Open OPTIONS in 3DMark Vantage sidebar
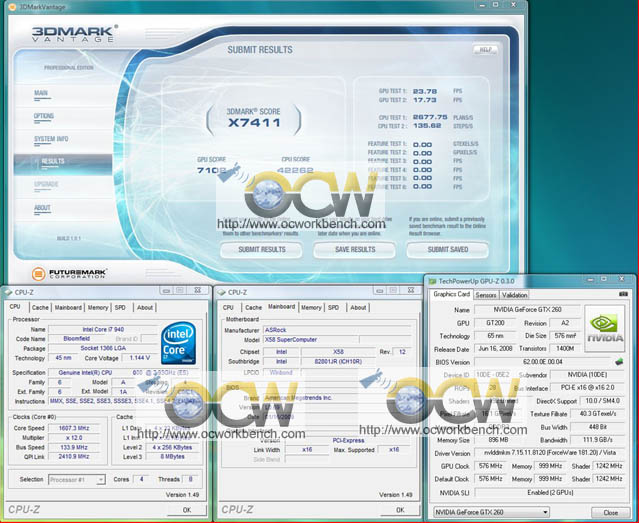 click(44, 116)
